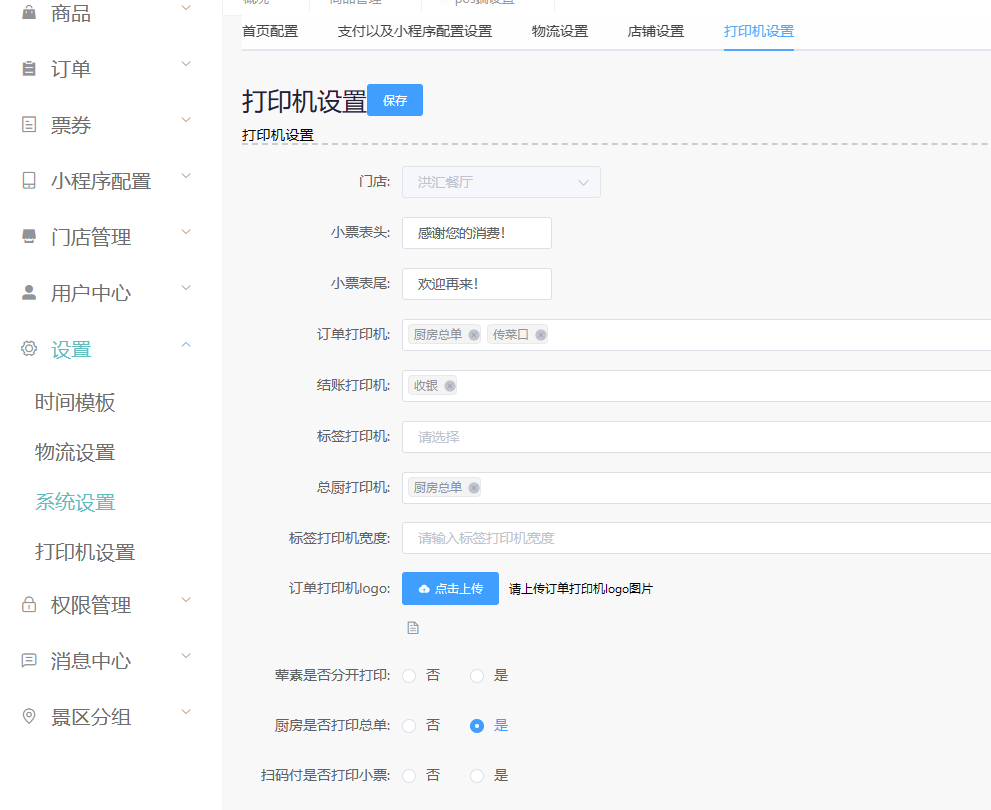991x810 pixels.
Task: Enable 是 for 荤素是否分开打印
Action: coord(476,675)
